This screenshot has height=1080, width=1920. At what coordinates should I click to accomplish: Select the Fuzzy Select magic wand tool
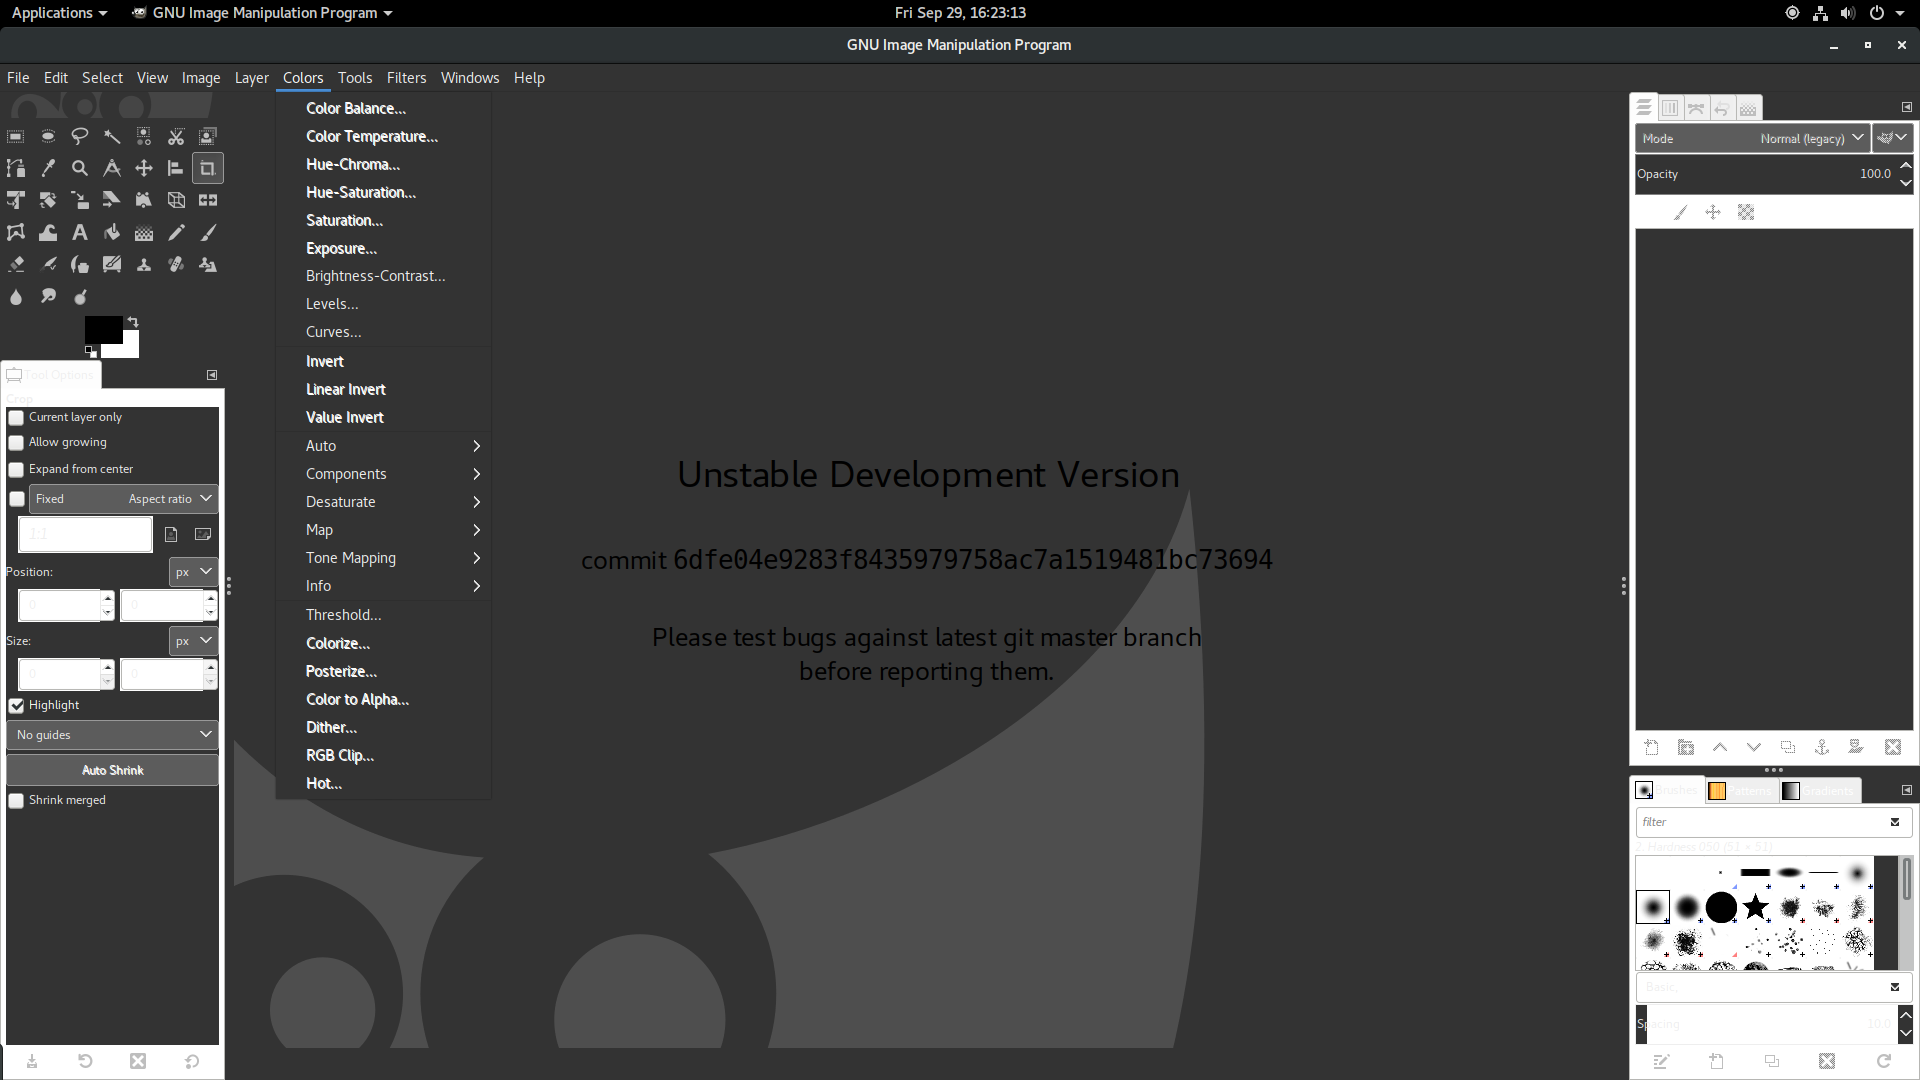pyautogui.click(x=112, y=136)
